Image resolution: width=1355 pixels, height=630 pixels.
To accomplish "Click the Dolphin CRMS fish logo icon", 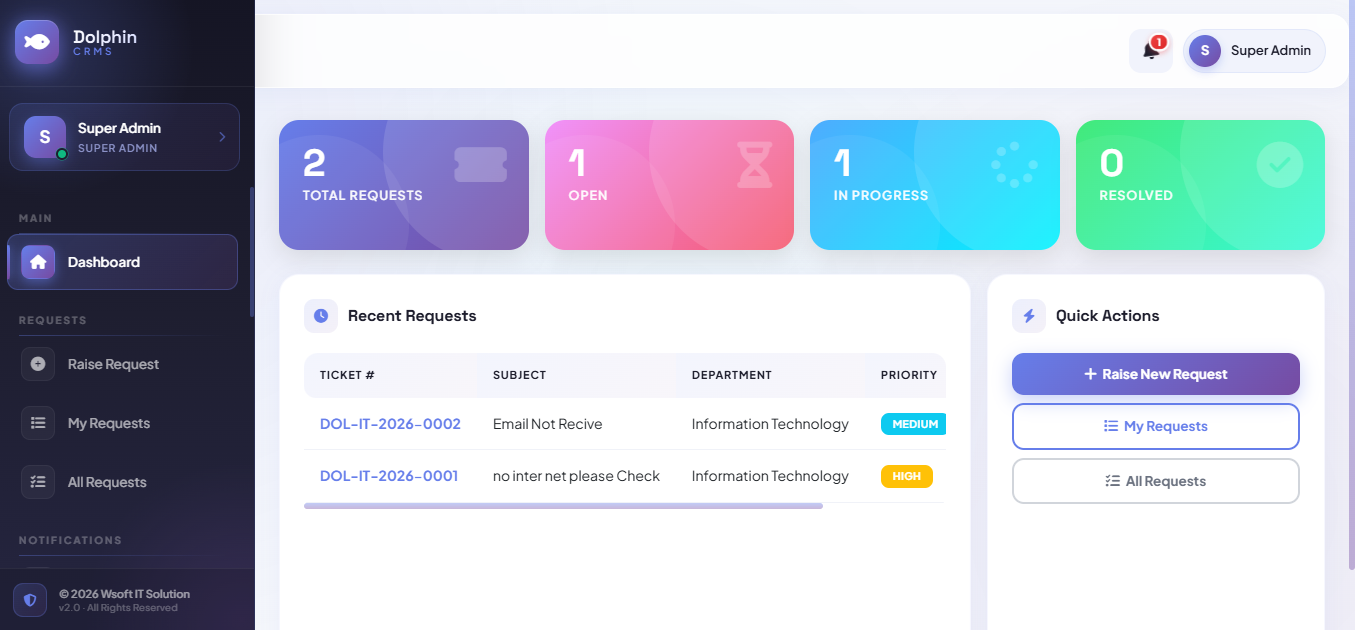I will click(x=37, y=42).
